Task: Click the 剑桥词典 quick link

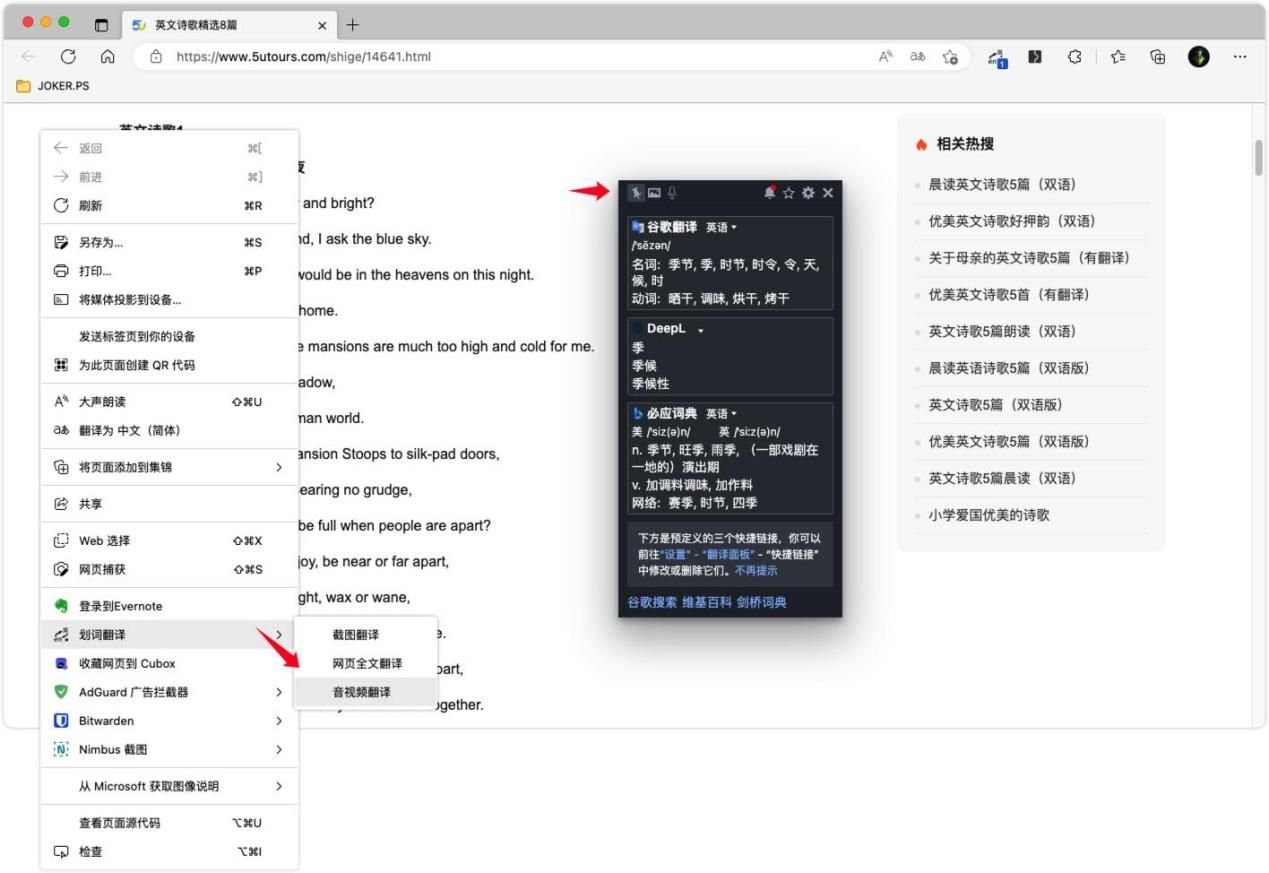Action: coord(761,602)
